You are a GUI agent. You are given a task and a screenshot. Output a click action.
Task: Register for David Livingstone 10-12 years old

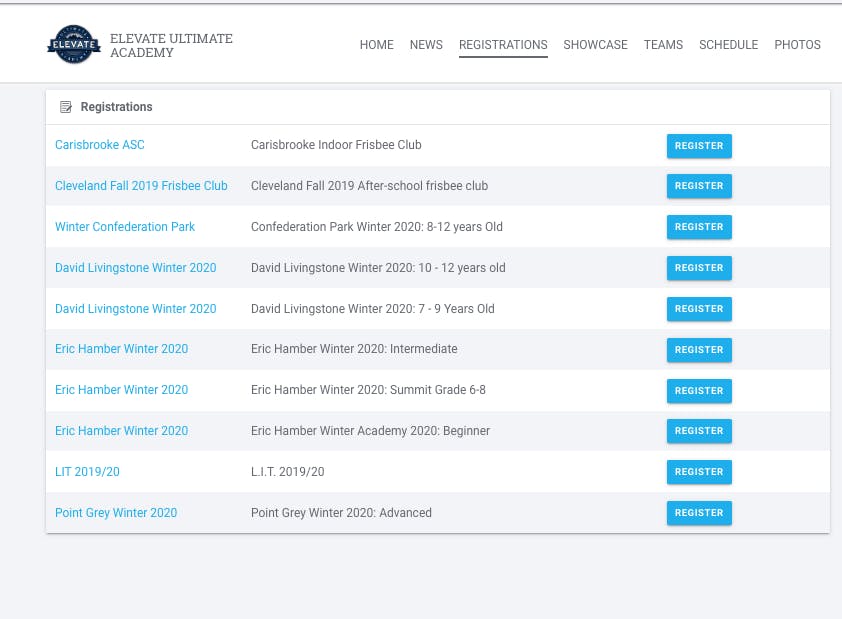[699, 268]
